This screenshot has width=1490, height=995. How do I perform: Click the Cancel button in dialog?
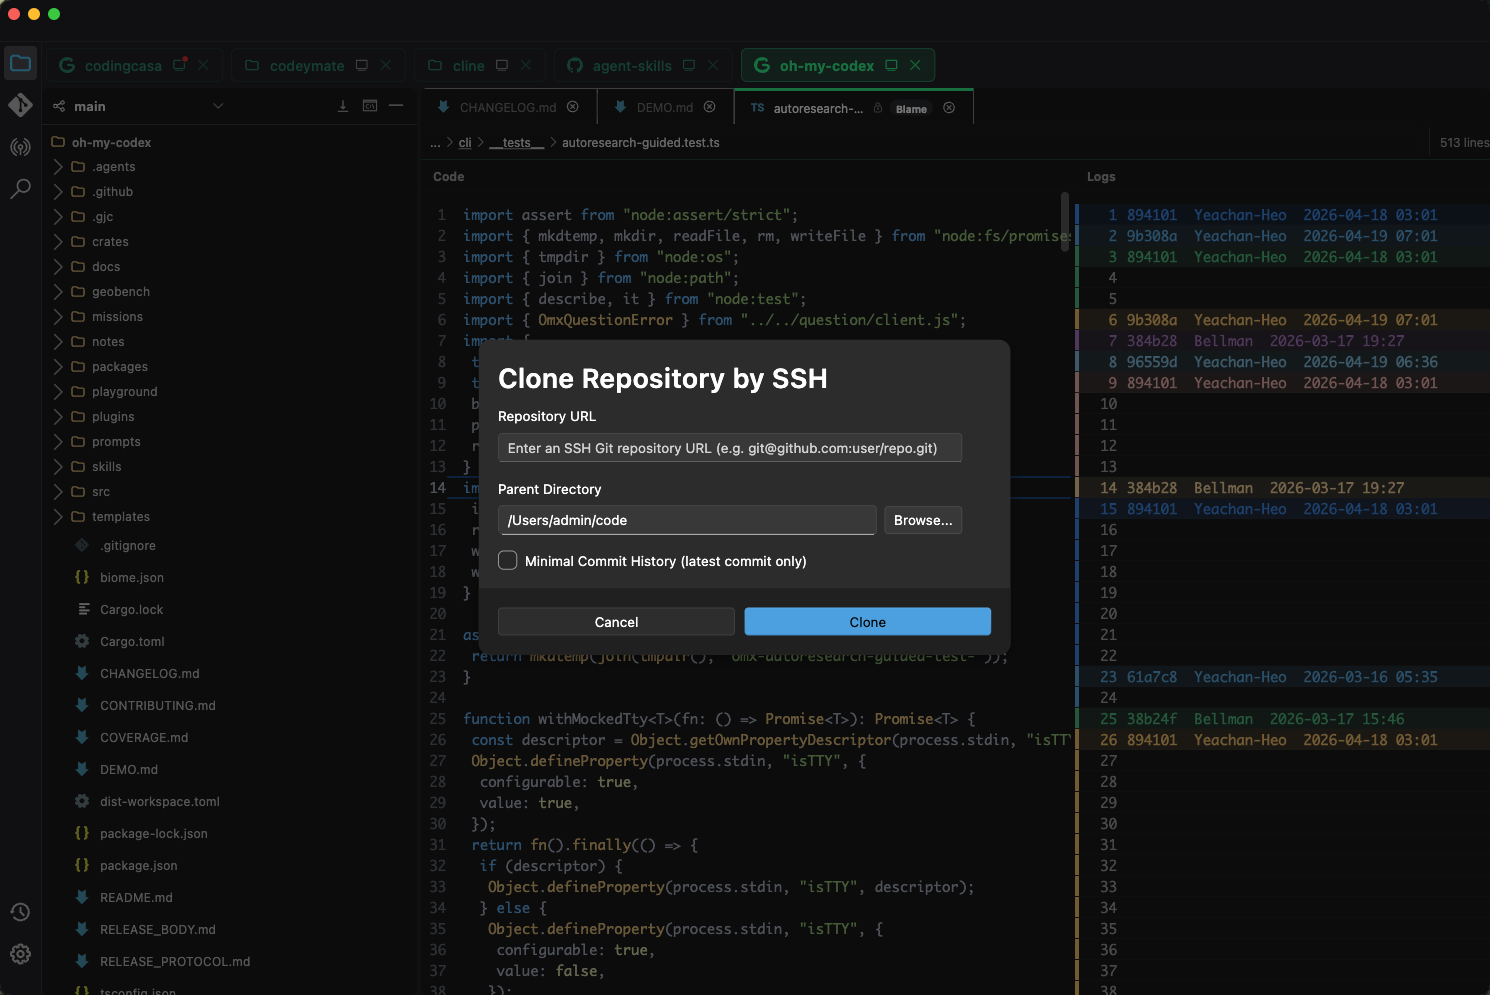(x=616, y=622)
